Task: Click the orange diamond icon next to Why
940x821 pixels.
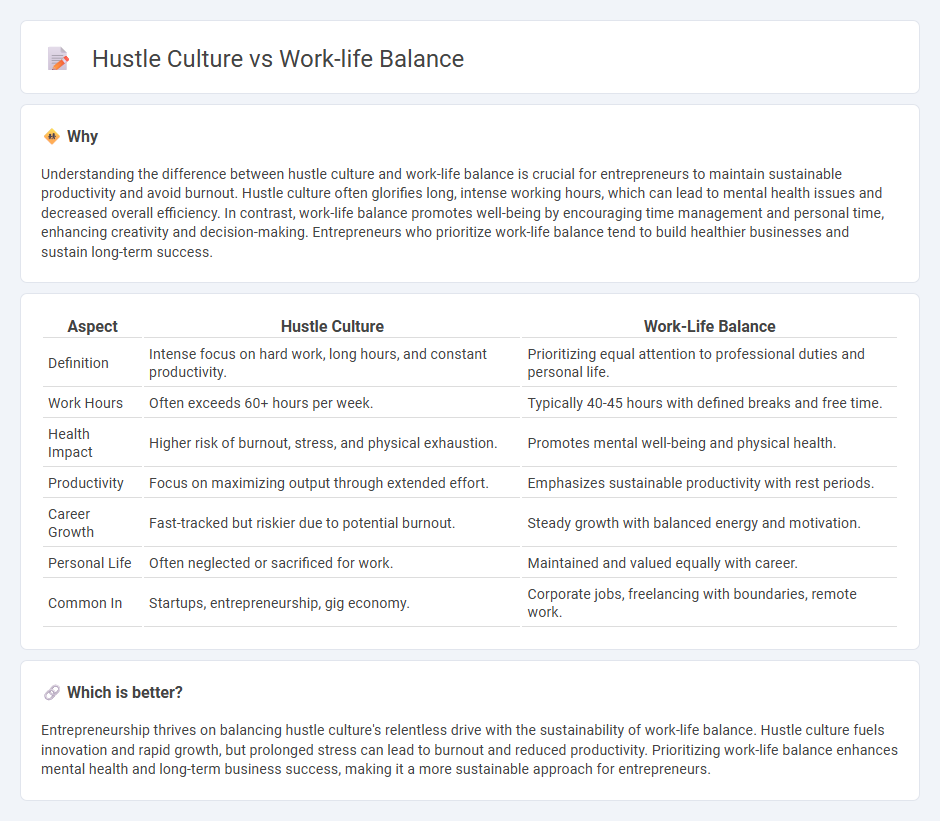Action: (52, 137)
